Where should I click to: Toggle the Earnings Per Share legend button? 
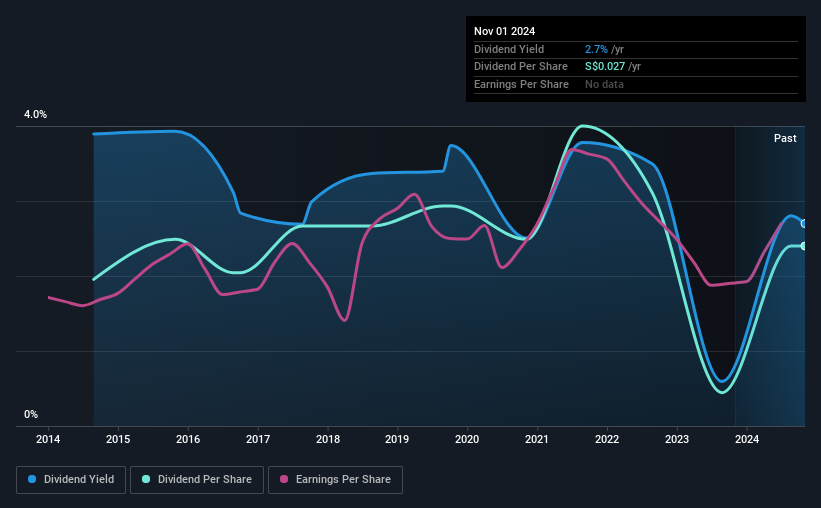coord(335,480)
